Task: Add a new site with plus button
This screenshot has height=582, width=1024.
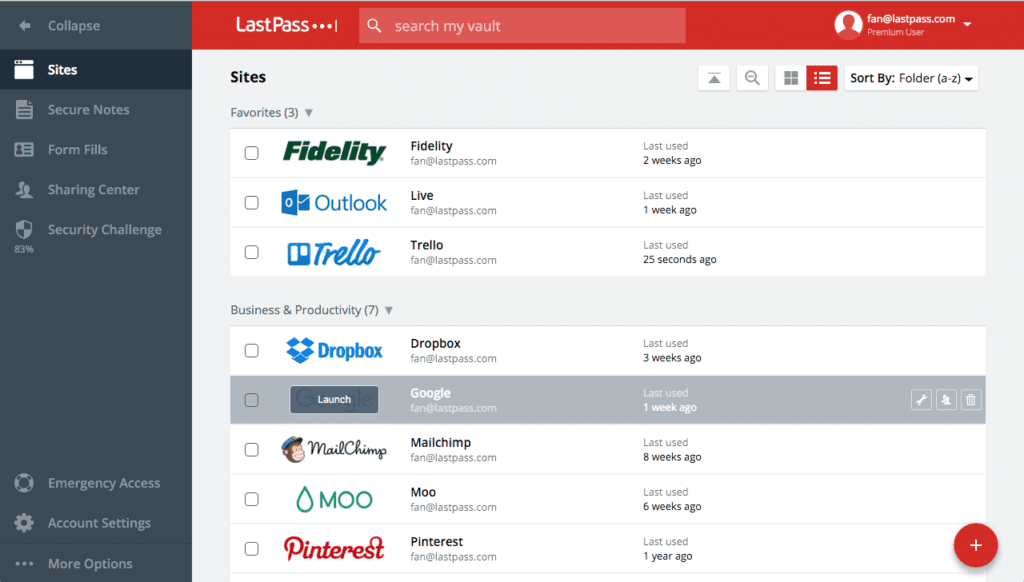Action: [x=976, y=545]
